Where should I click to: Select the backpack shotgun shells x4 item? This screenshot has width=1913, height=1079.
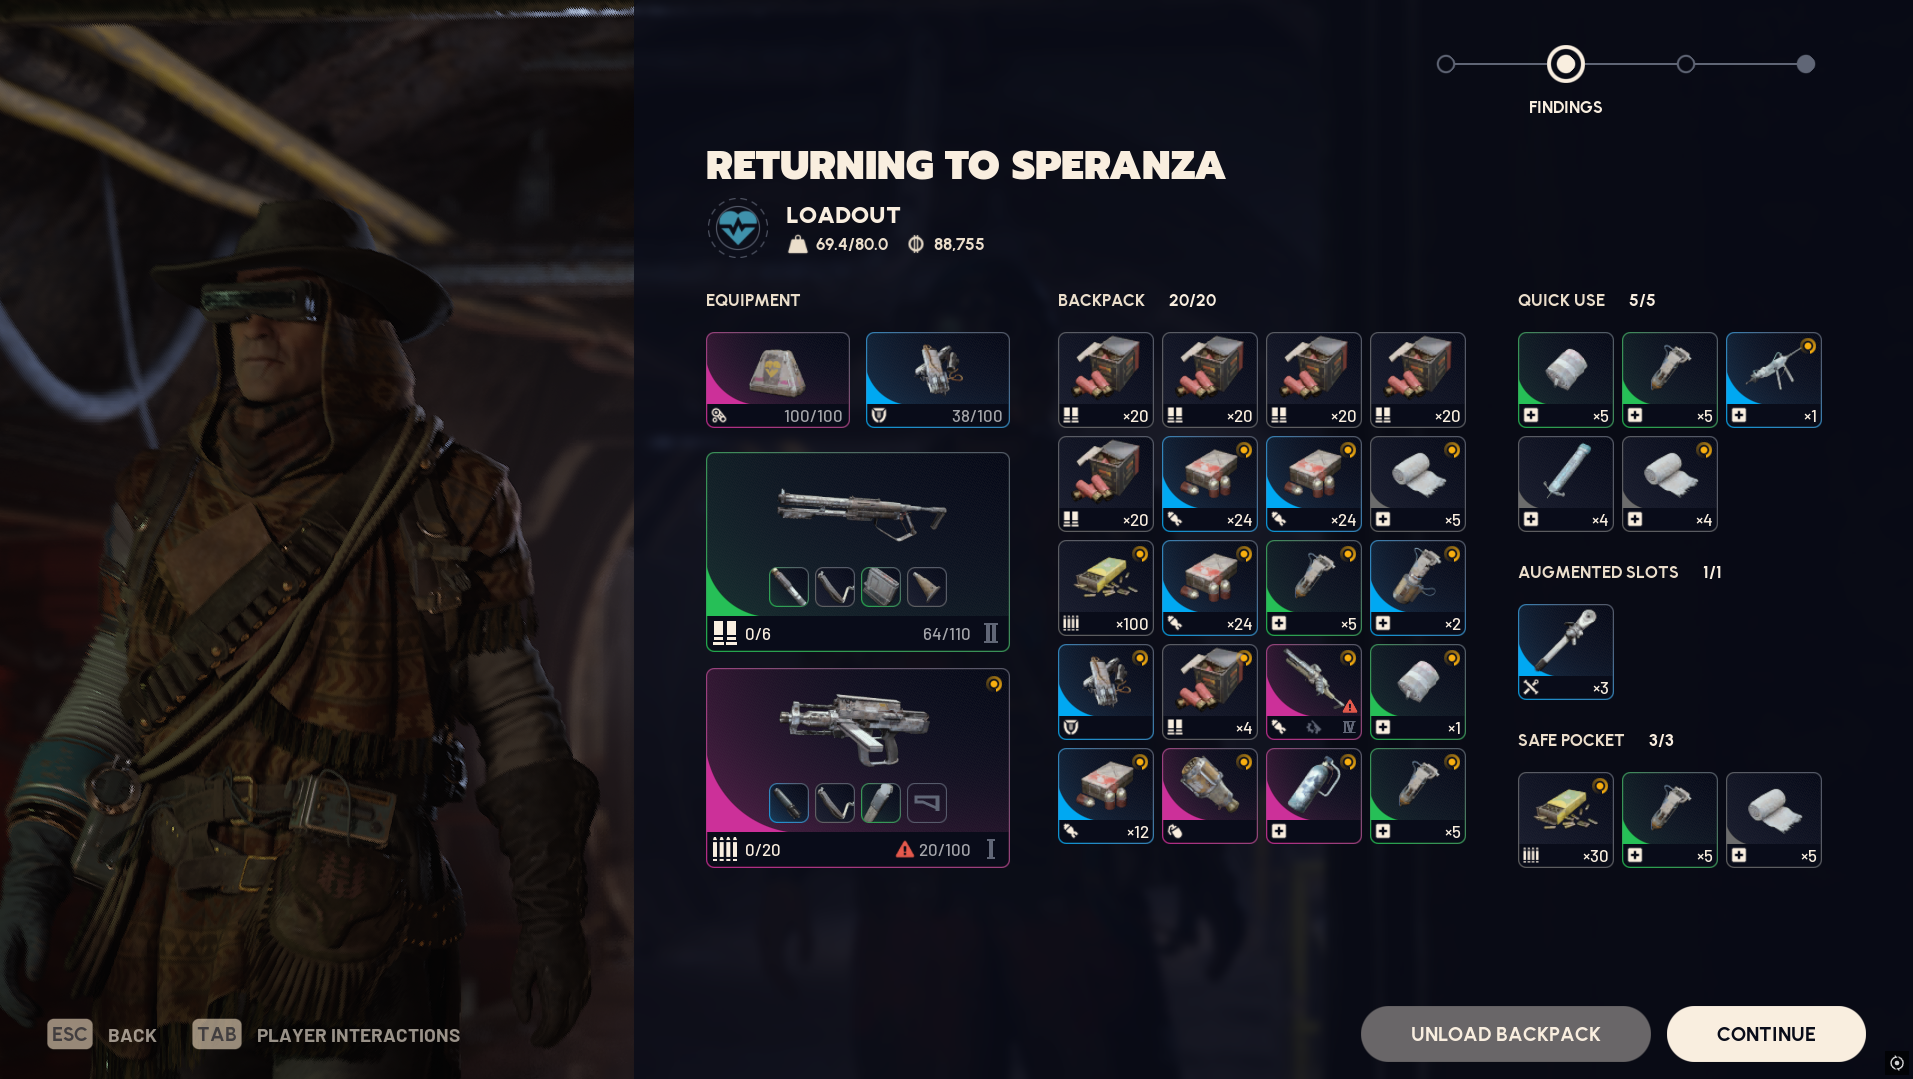coord(1209,692)
